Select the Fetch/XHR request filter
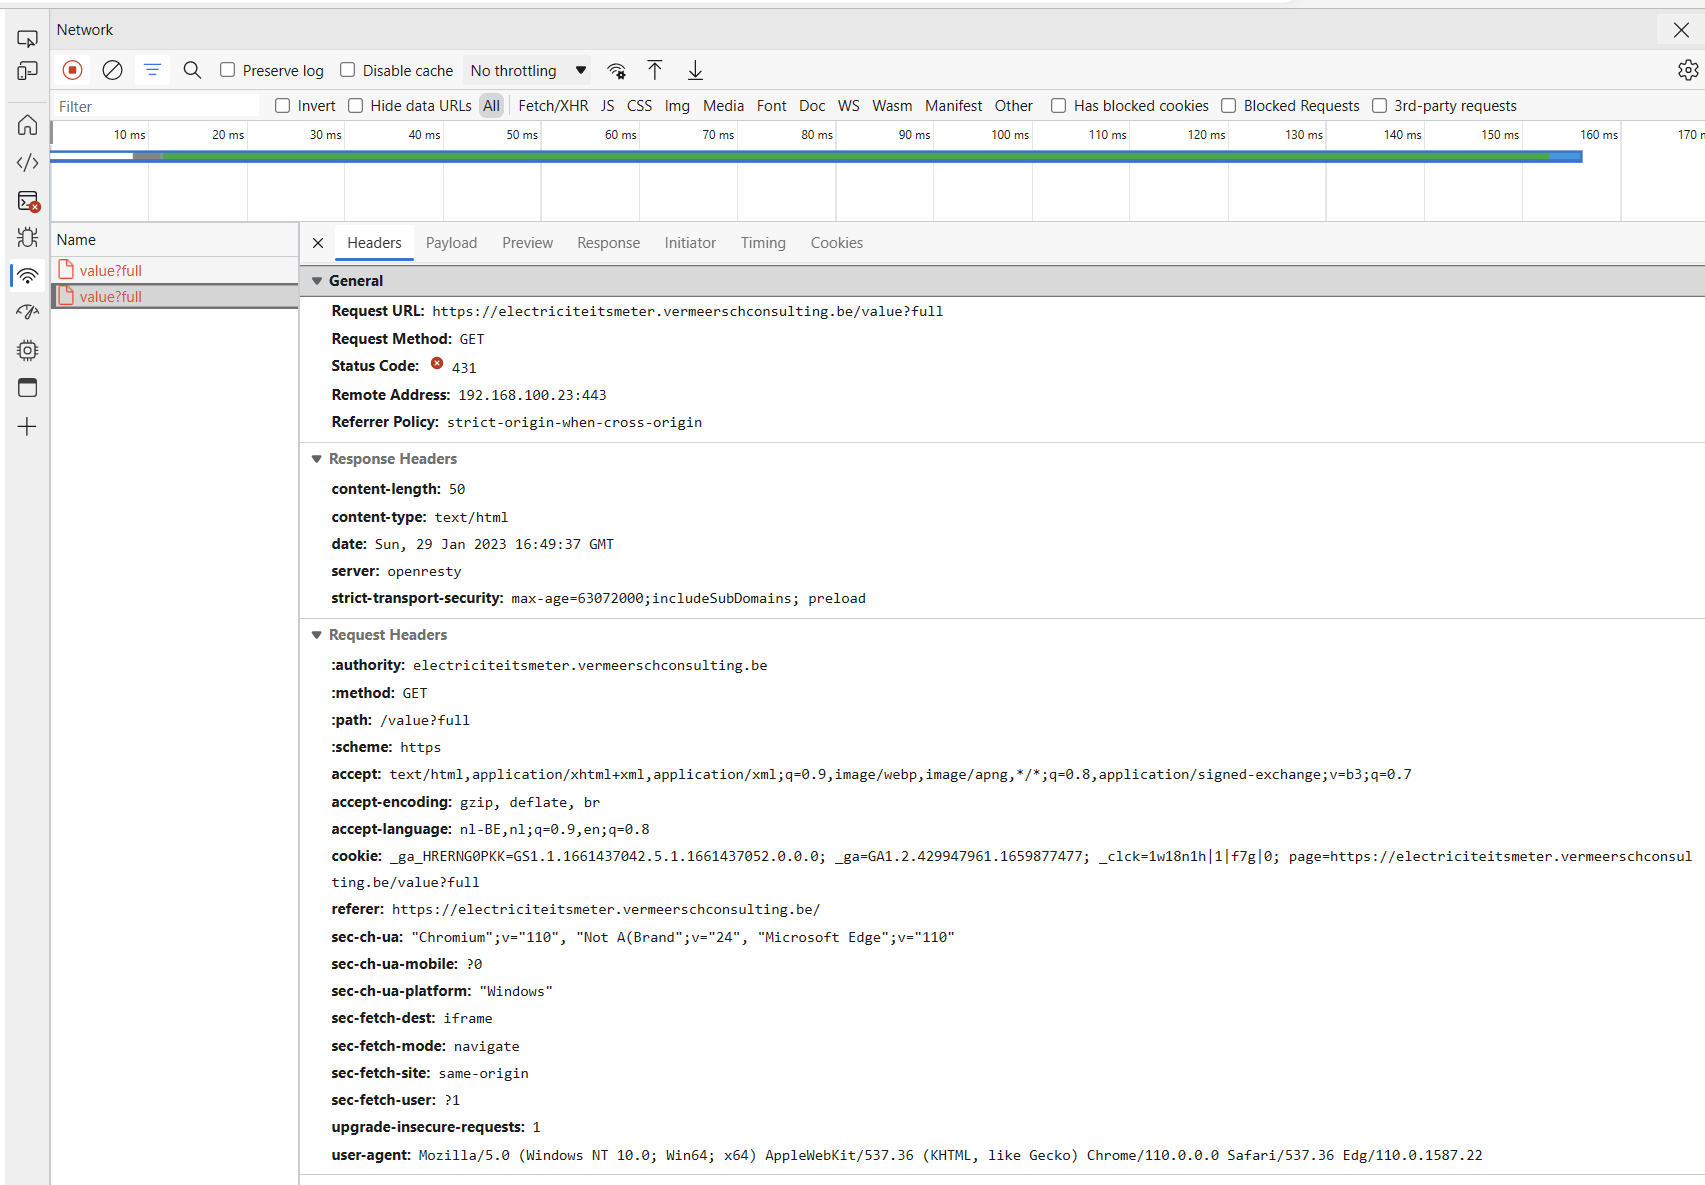The height and width of the screenshot is (1185, 1705). (553, 105)
